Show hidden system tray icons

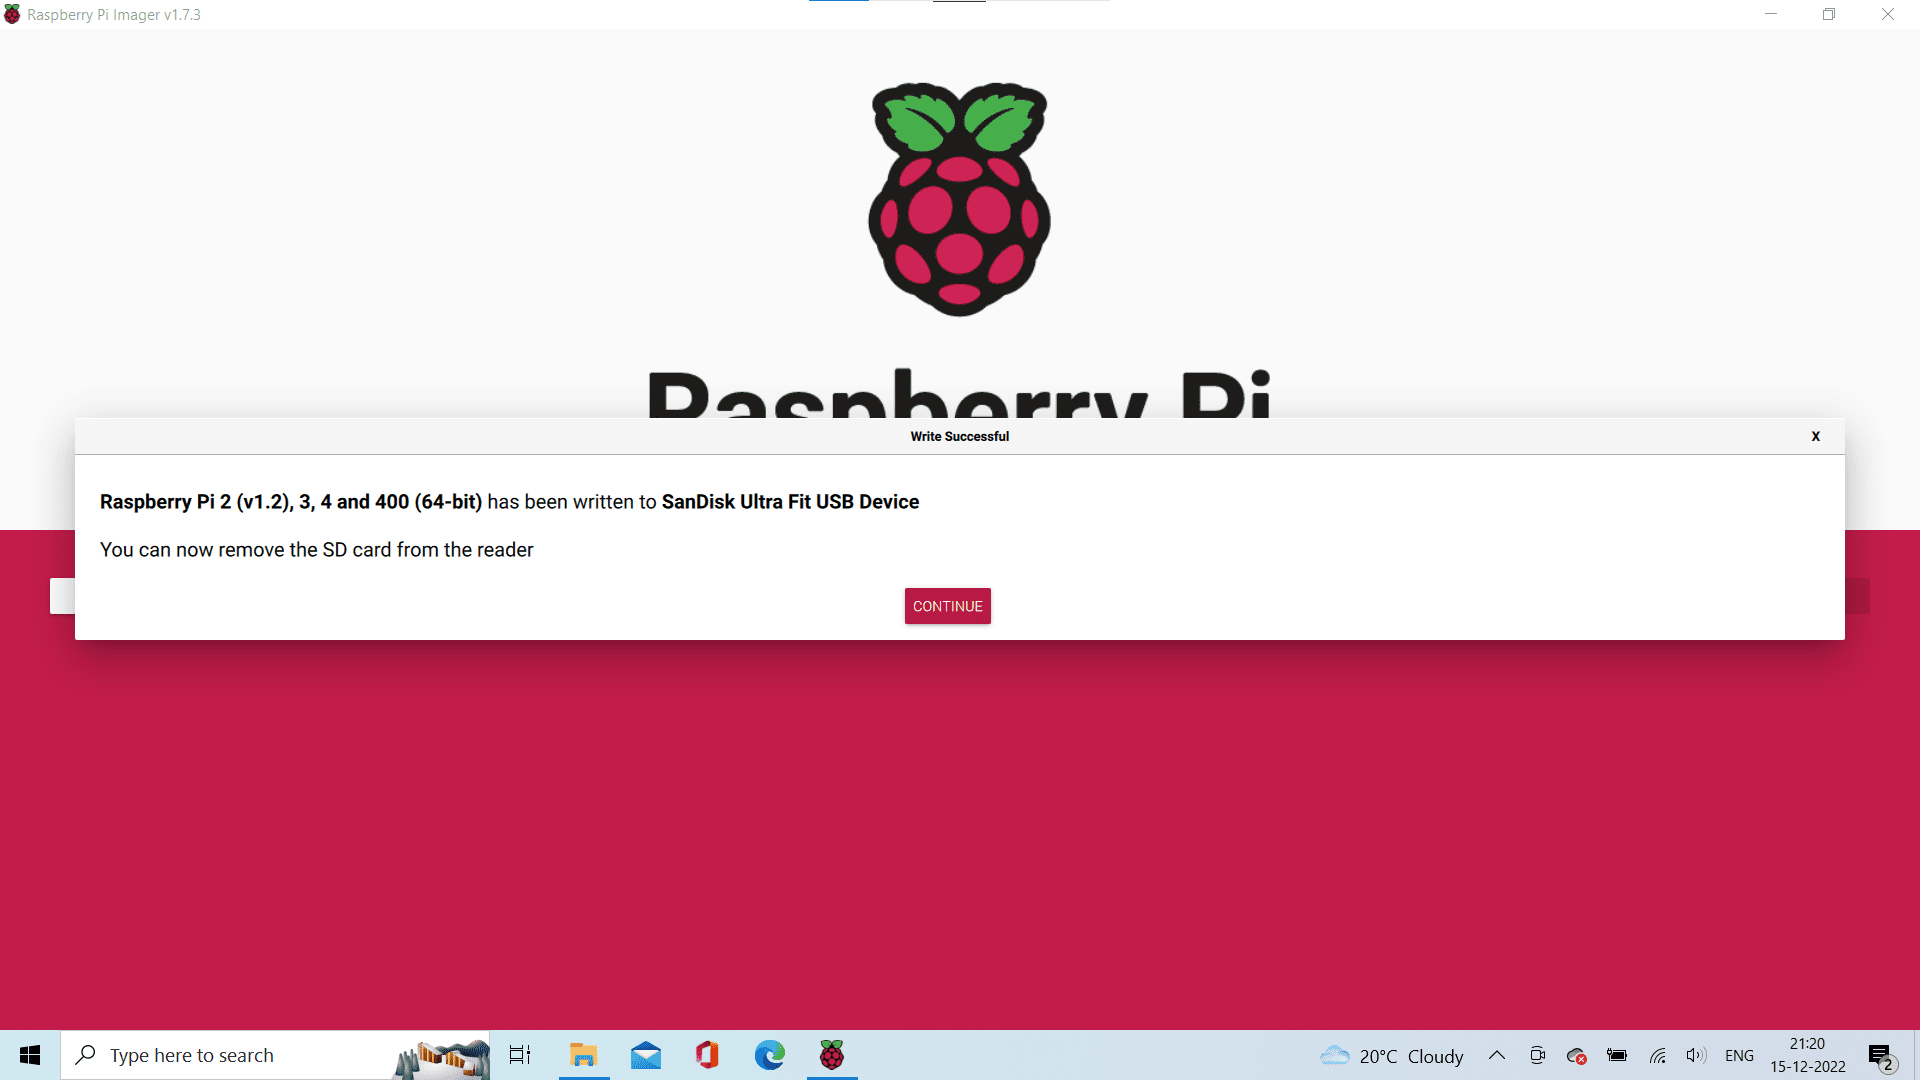(x=1497, y=1055)
